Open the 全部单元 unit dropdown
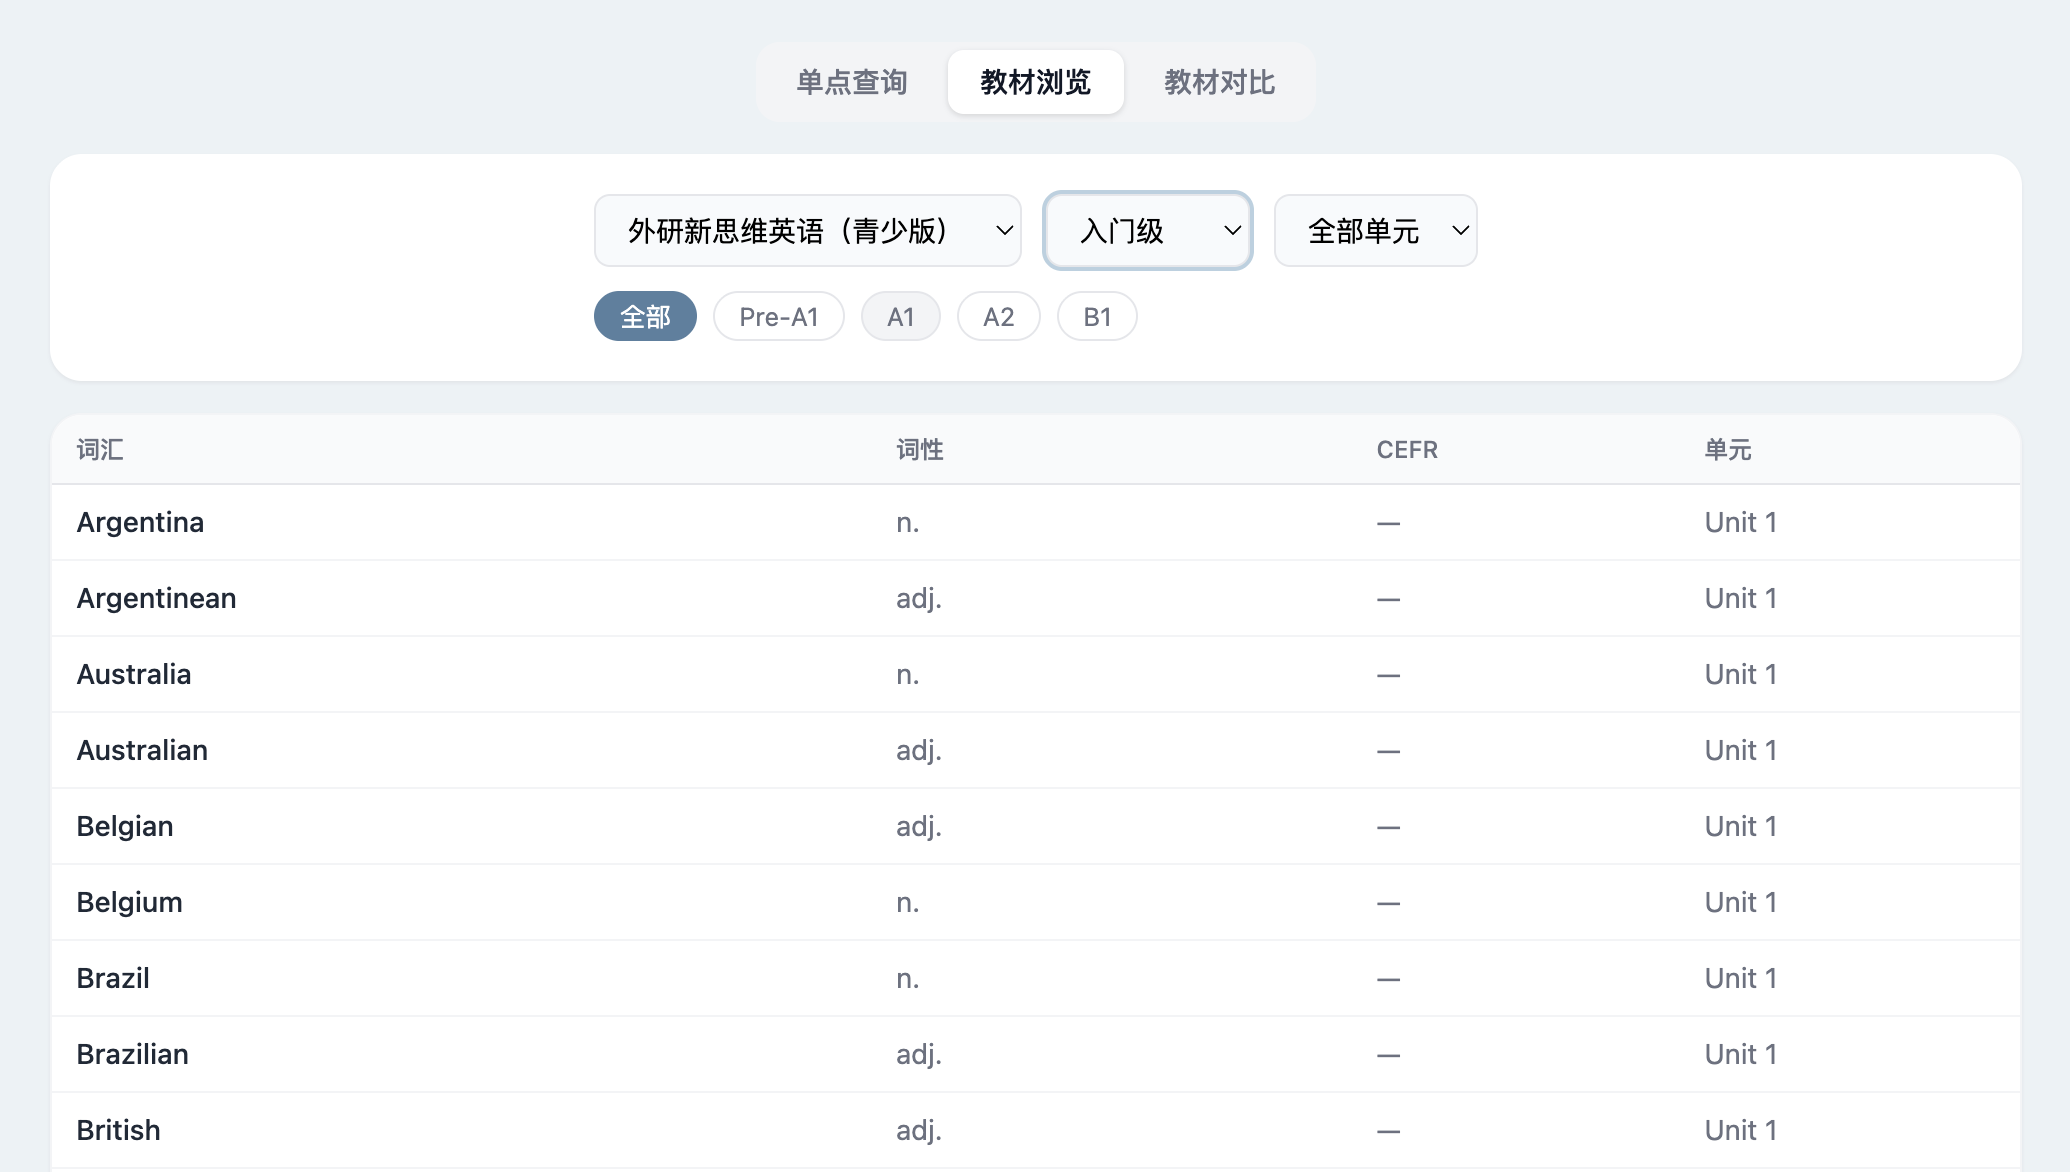2070x1172 pixels. tap(1375, 231)
